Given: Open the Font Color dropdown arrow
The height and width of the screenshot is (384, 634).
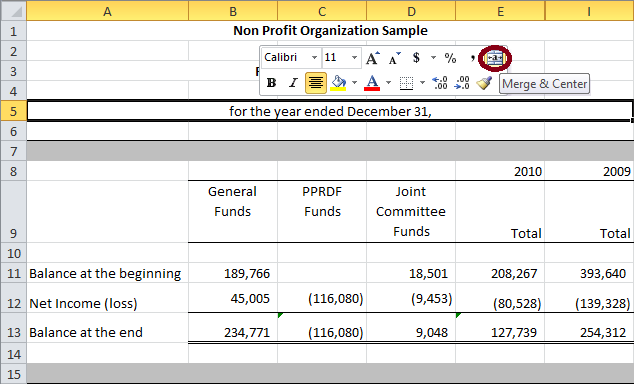Looking at the screenshot, I should pos(388,83).
